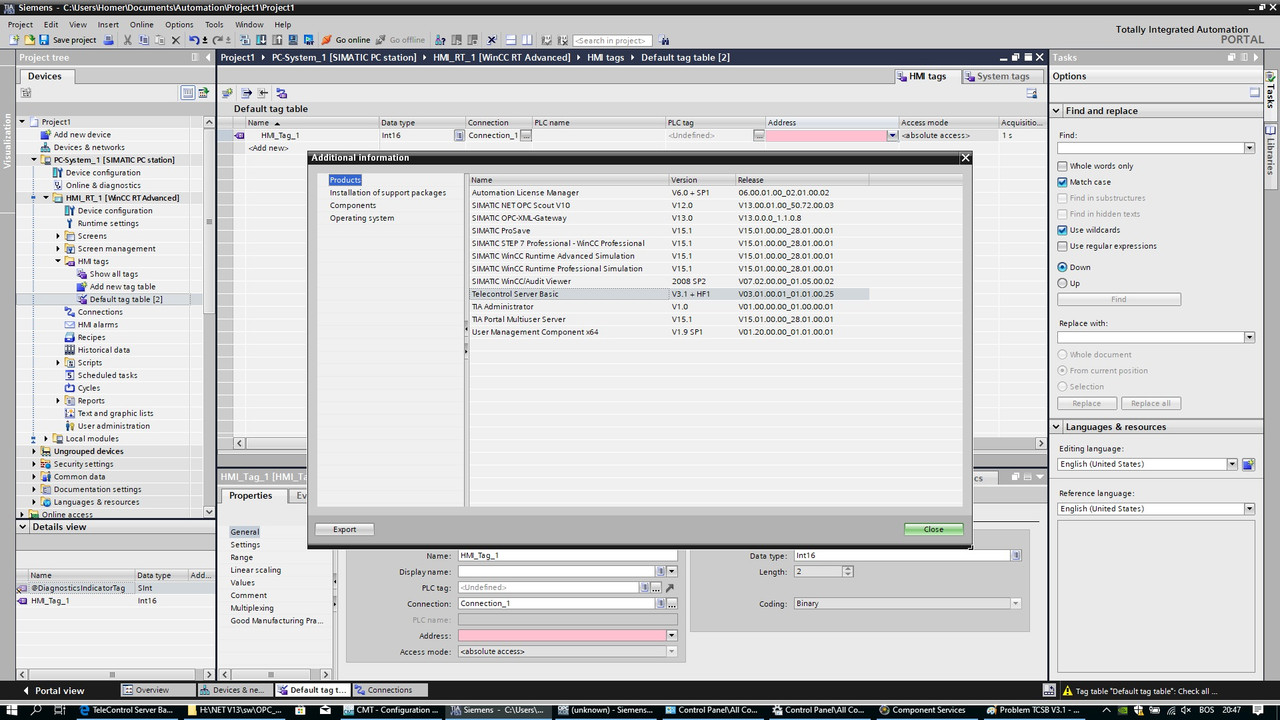The width and height of the screenshot is (1280, 720).
Task: Open Connections in the project tree
Action: coord(100,312)
